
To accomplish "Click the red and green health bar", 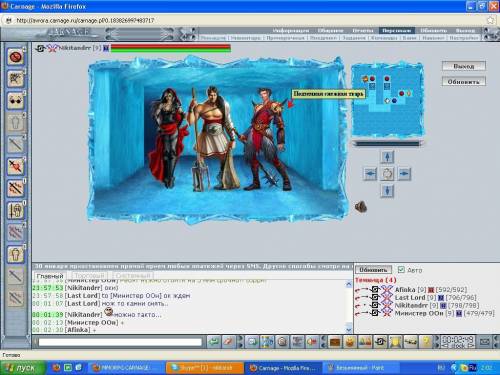I will (x=170, y=48).
